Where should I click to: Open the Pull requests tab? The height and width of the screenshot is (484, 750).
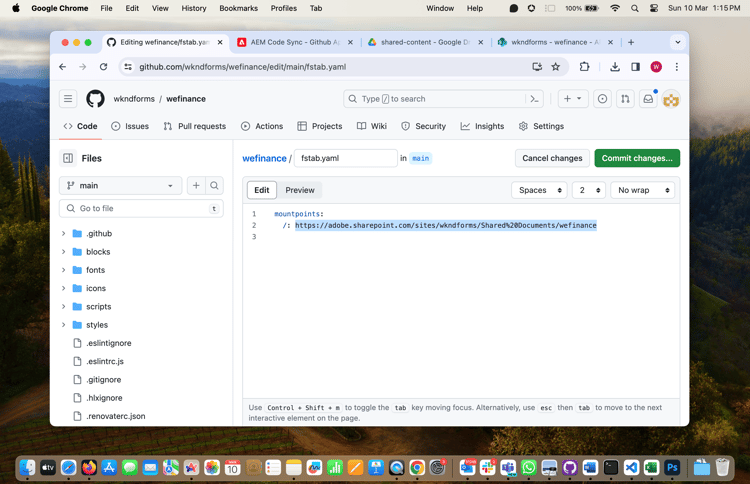click(195, 126)
